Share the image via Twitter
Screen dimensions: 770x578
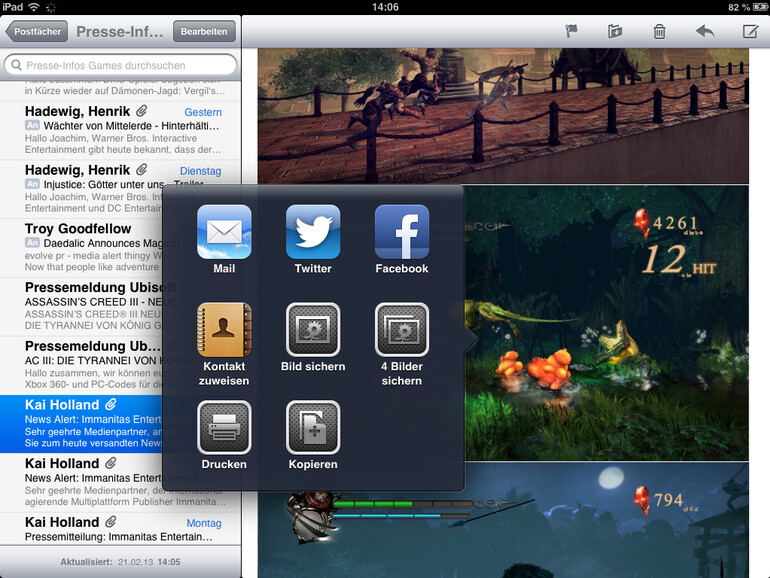click(313, 232)
